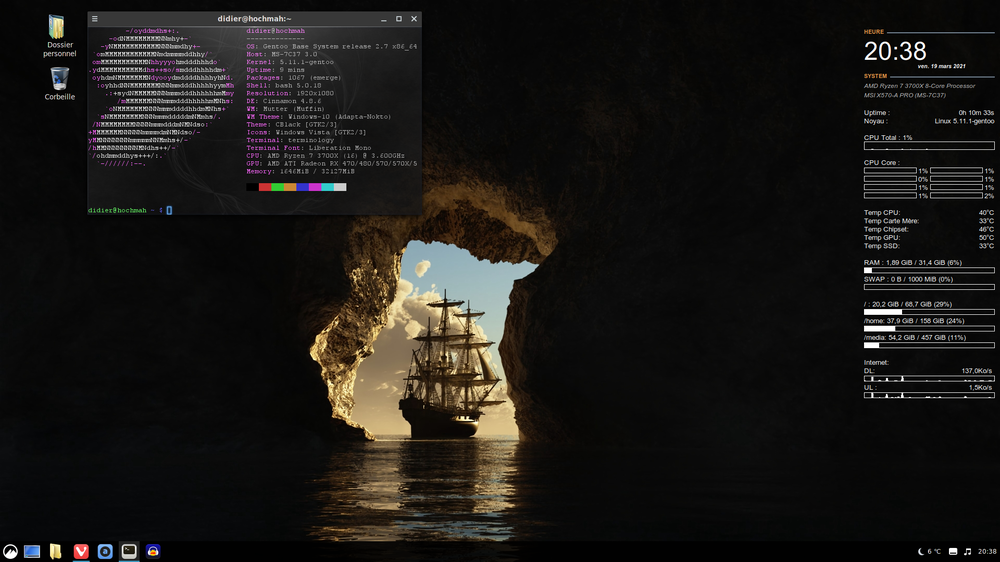The width and height of the screenshot is (1000, 562).
Task: Click the 'CPU Total : 1%' bar in widget
Action: [929, 146]
